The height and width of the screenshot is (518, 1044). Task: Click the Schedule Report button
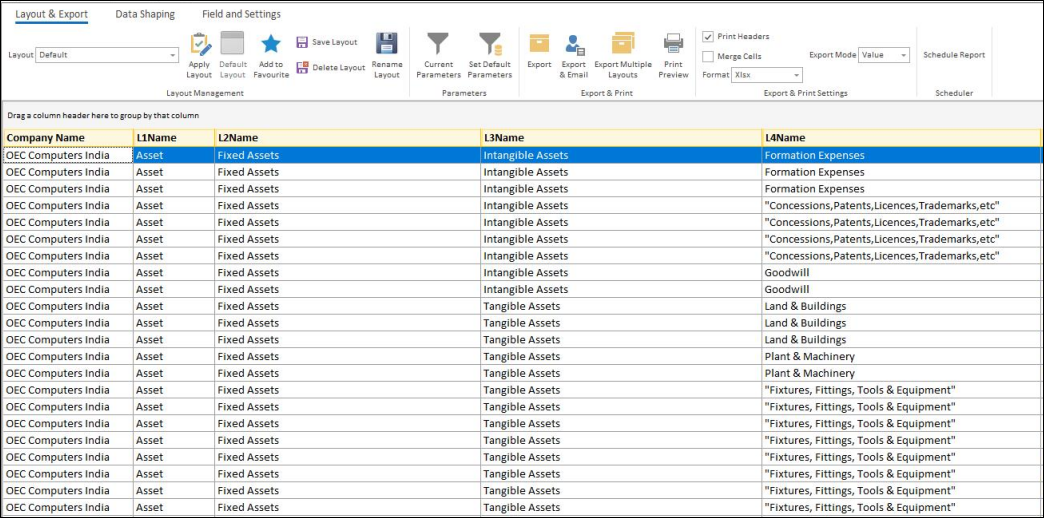pos(953,56)
